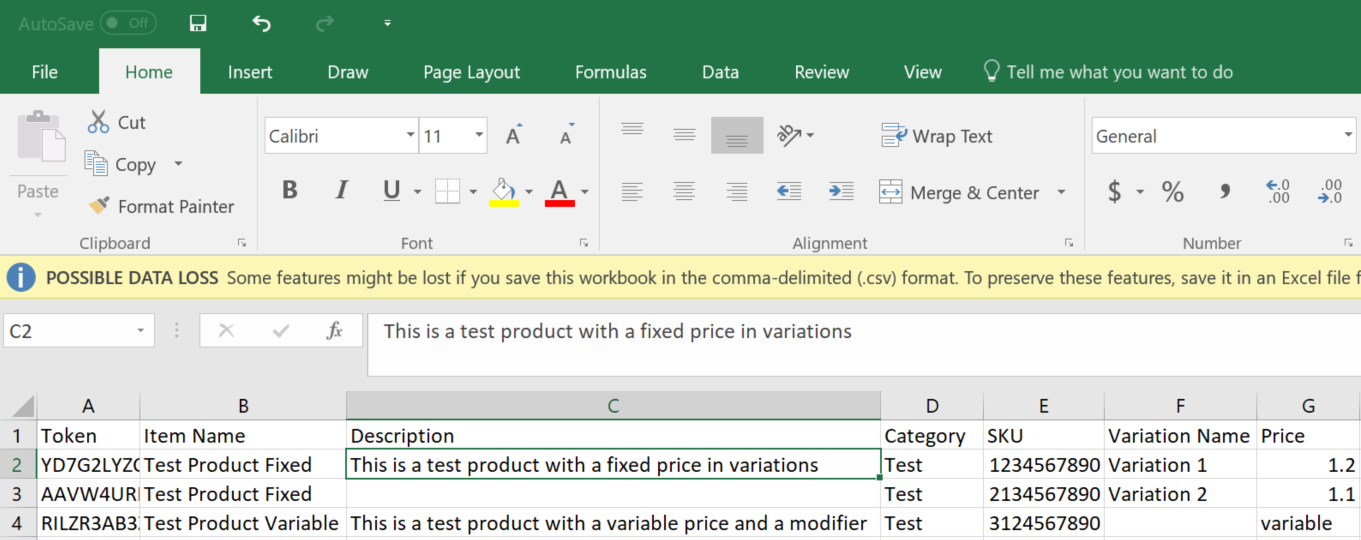Click the Save icon in title bar
The width and height of the screenshot is (1361, 540).
(198, 23)
